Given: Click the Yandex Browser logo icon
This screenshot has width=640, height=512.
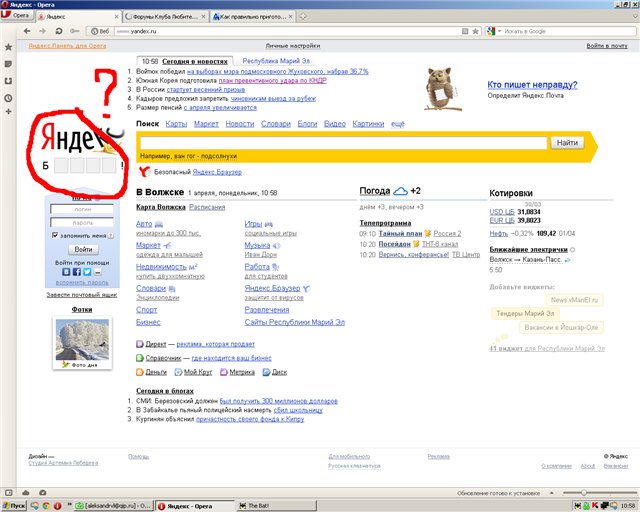Looking at the screenshot, I should point(144,172).
